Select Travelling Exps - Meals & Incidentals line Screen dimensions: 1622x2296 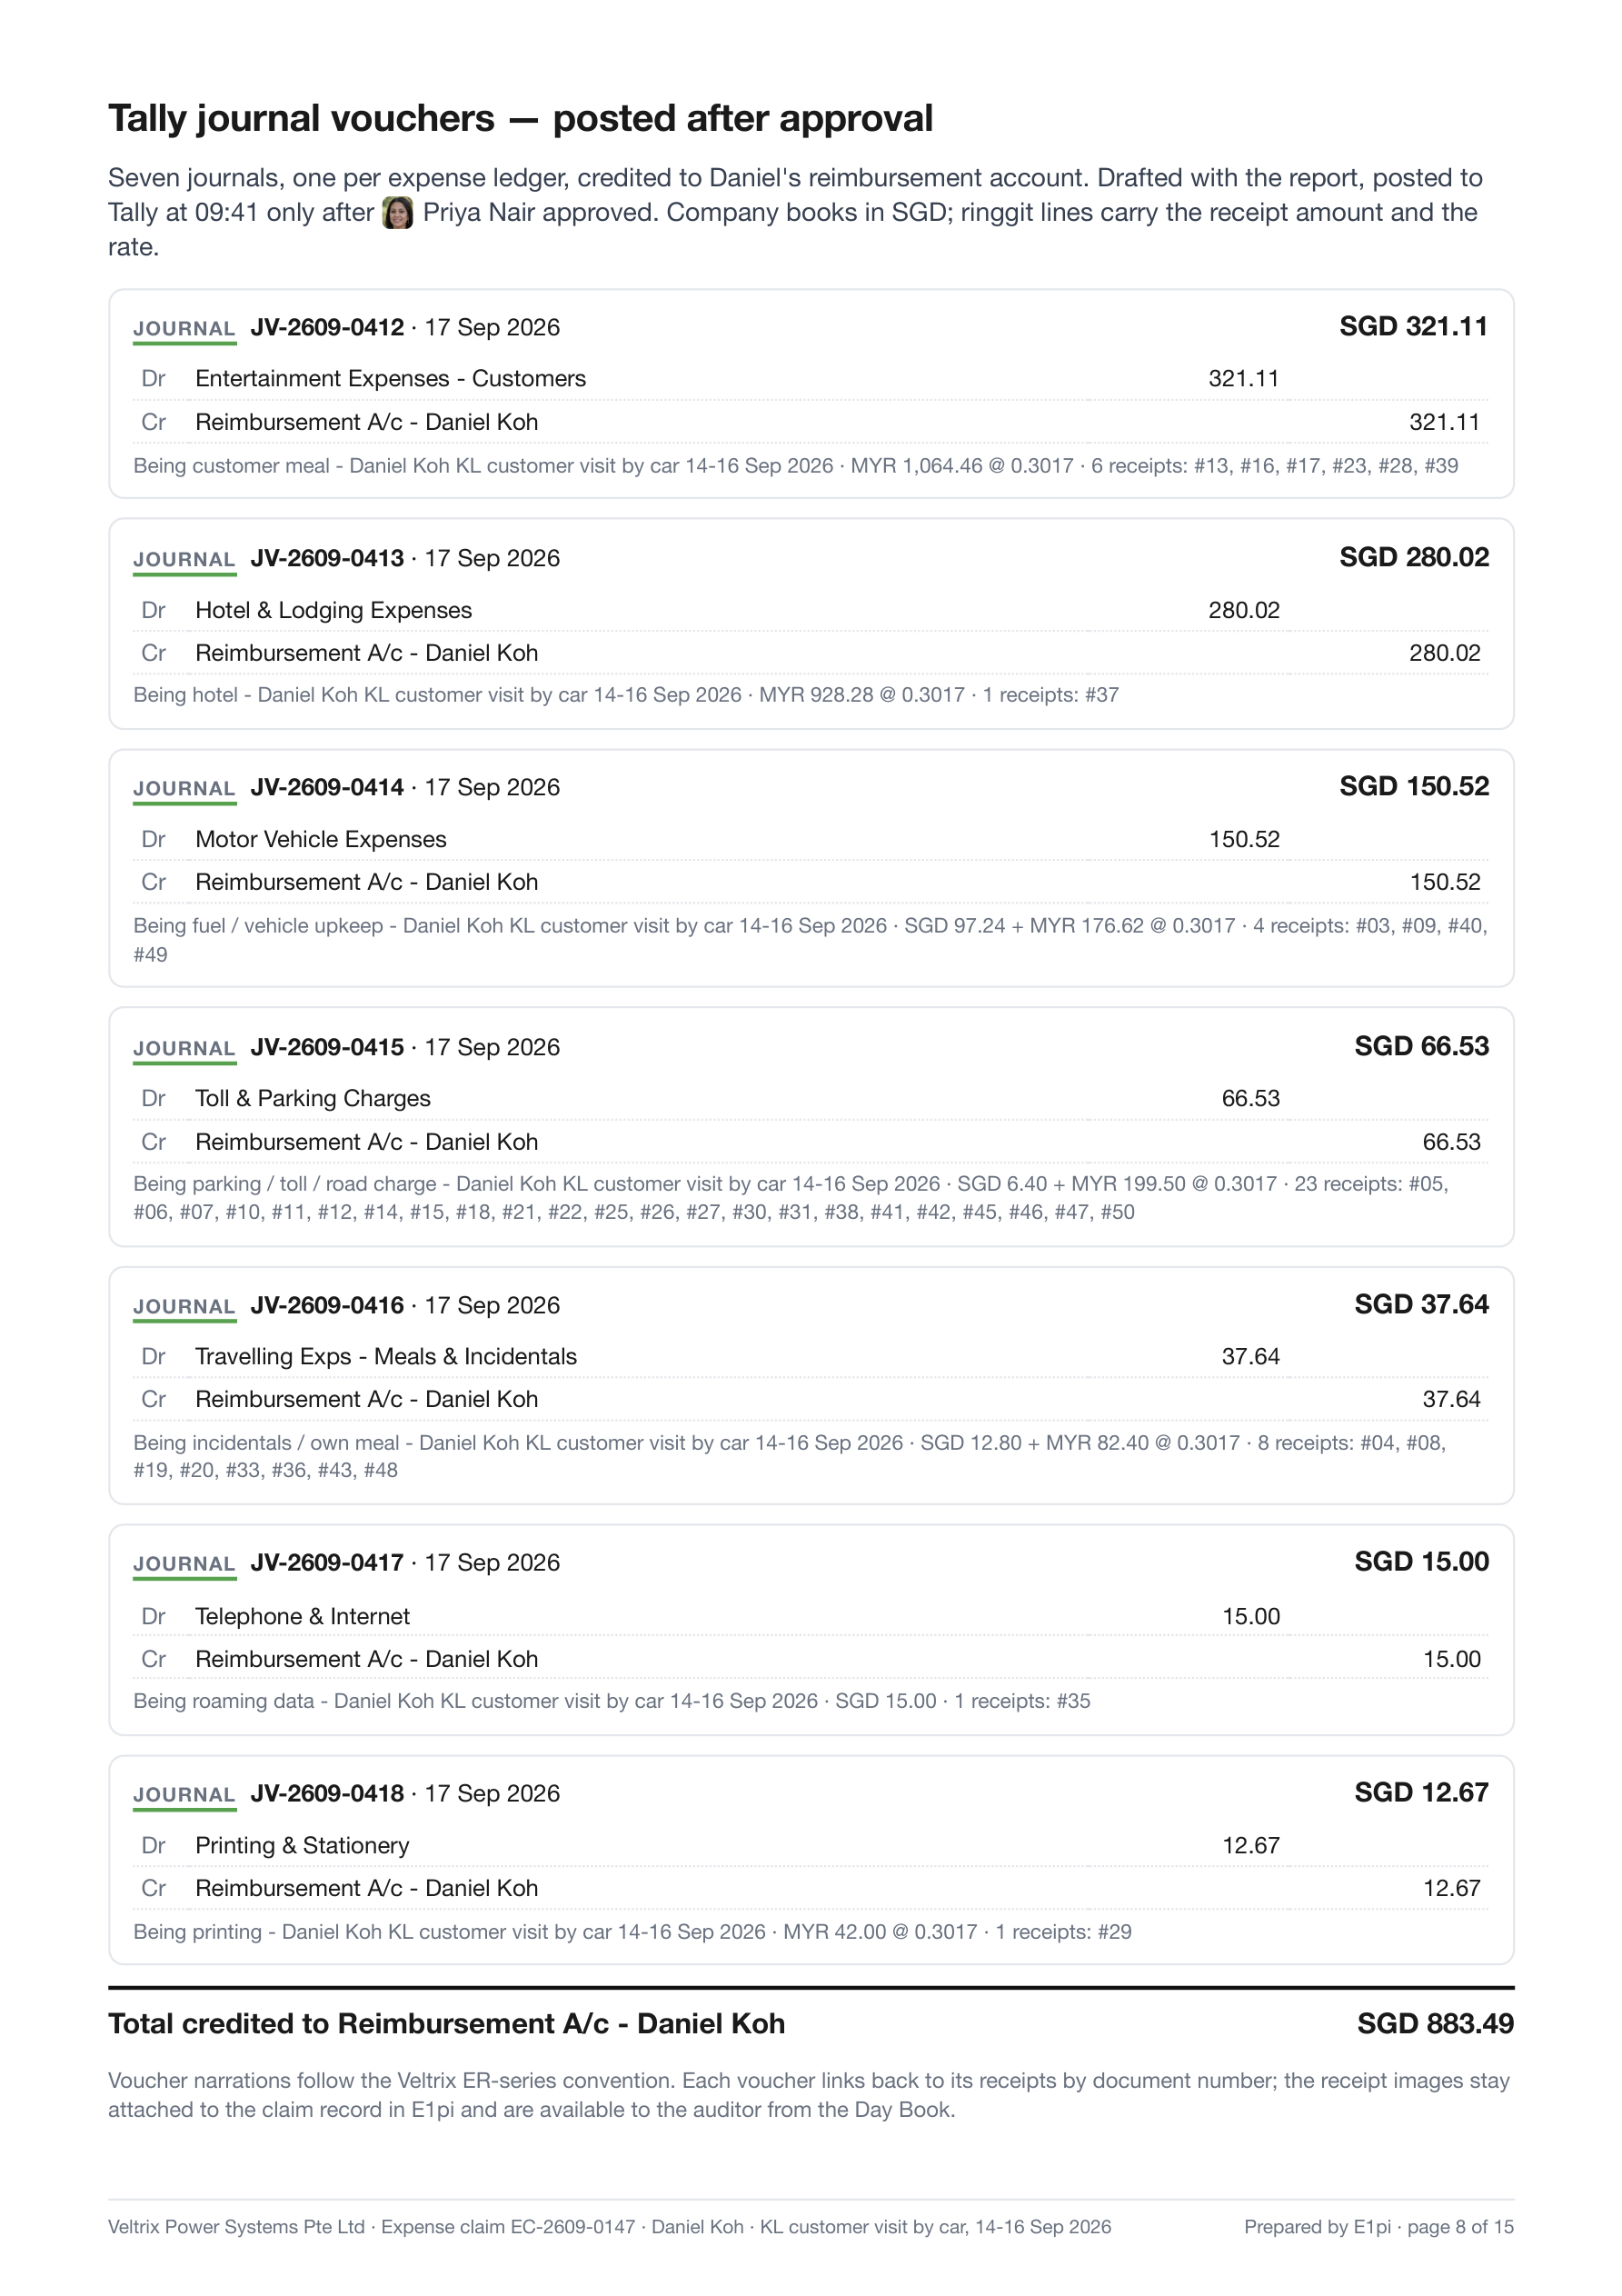[x=810, y=1356]
